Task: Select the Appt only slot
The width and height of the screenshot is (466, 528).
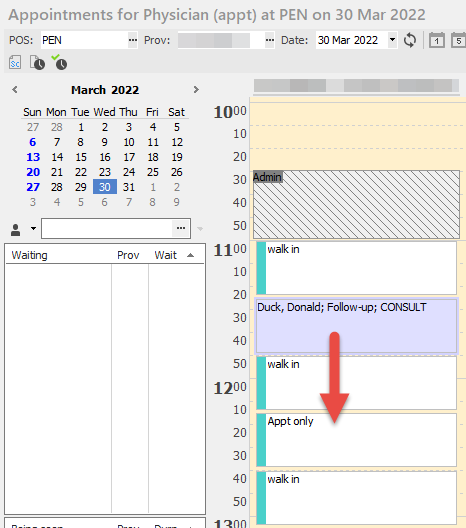Action: tap(356, 440)
